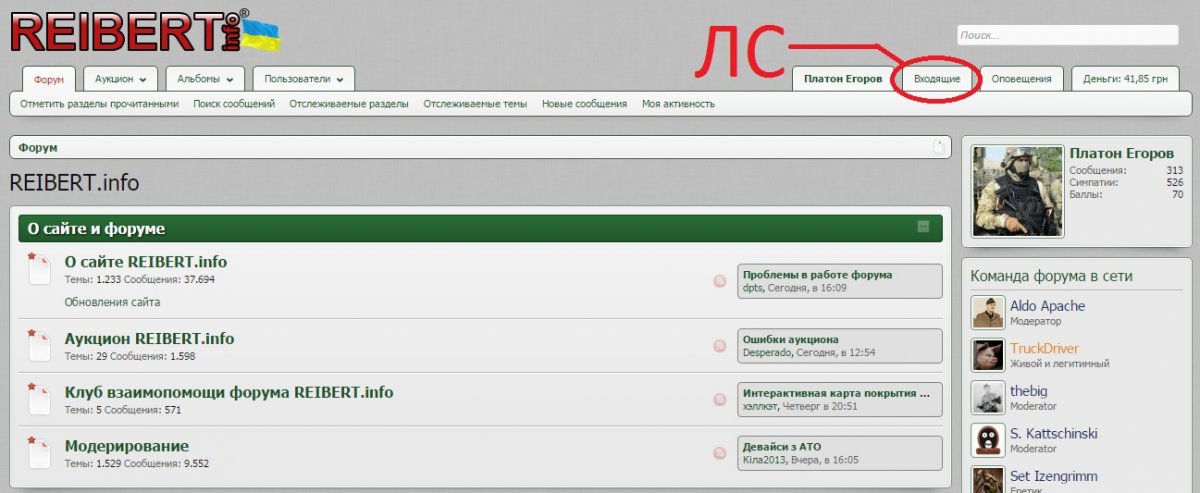Open TruckDriver profile name
Viewport: 1200px width, 493px height.
click(1044, 349)
